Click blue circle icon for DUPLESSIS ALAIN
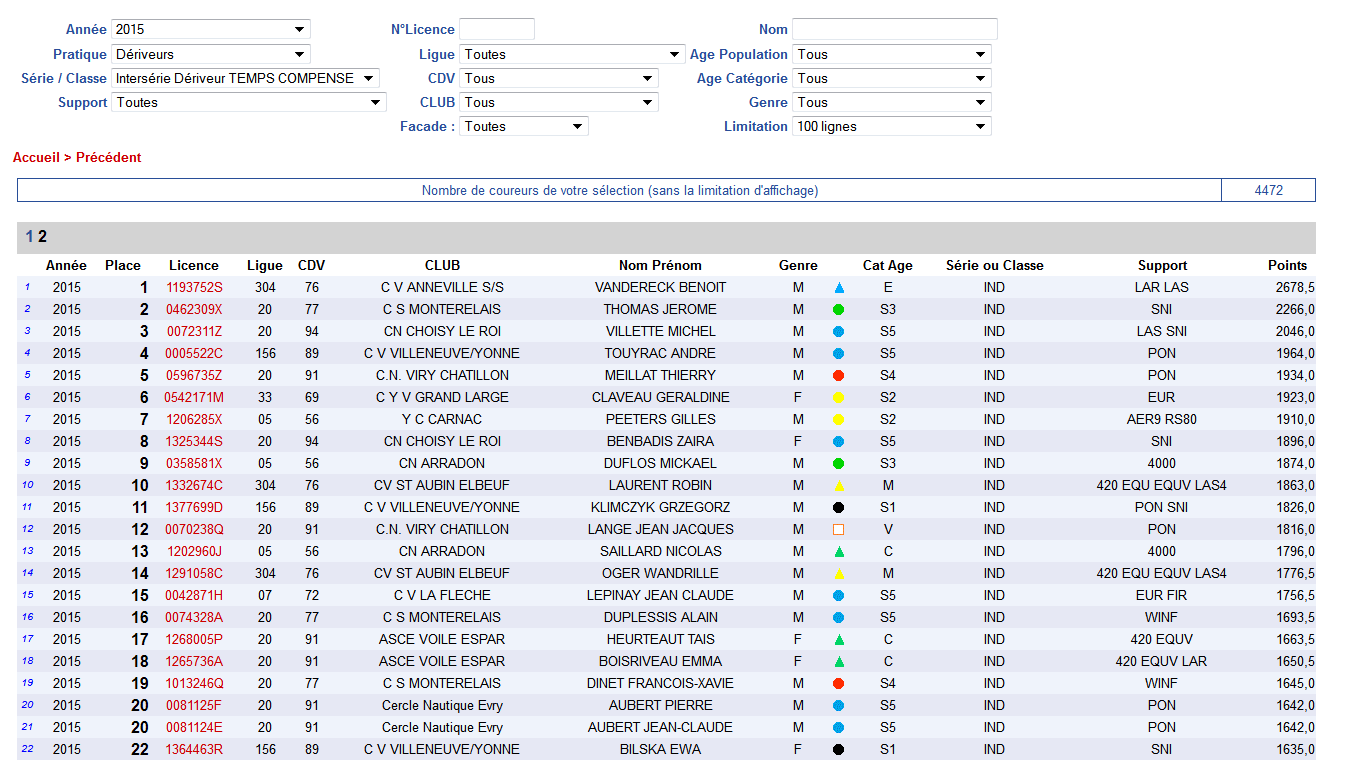Viewport: 1352px width, 760px height. tap(839, 618)
